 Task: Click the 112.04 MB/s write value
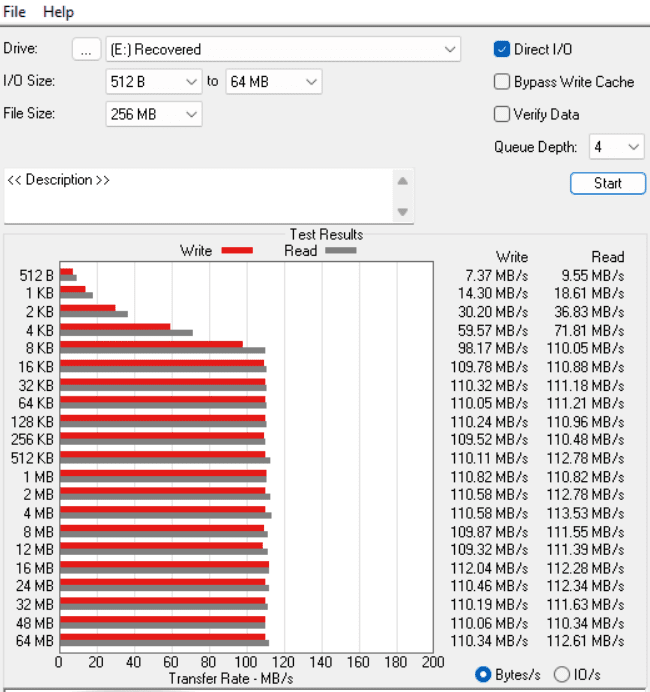coord(489,568)
